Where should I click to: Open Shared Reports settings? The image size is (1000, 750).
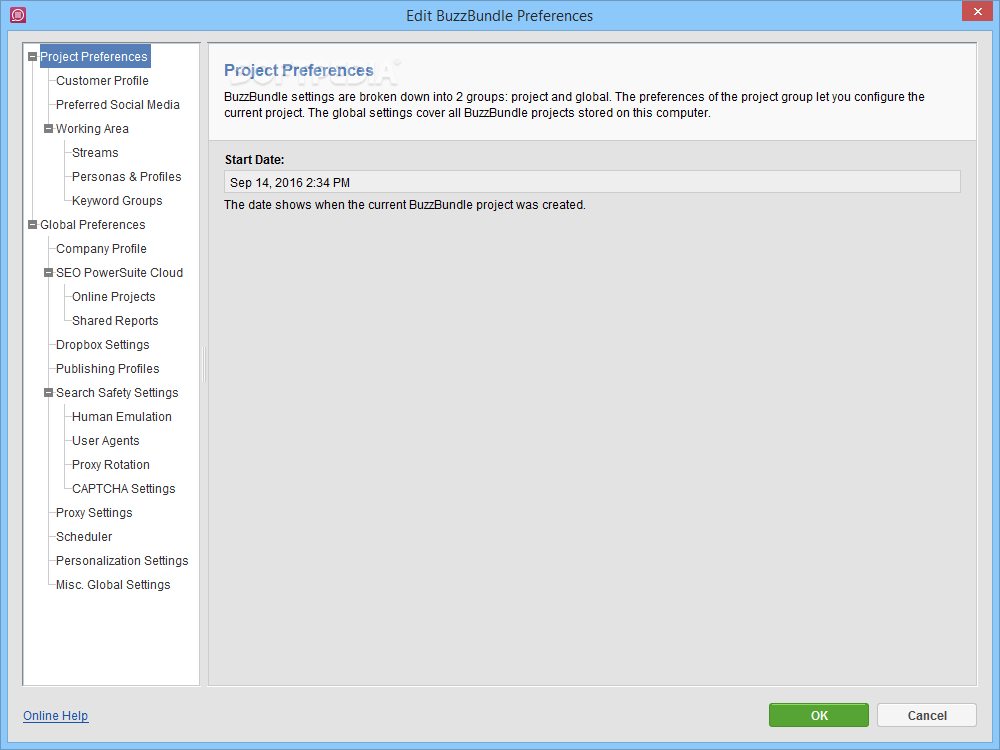pos(115,321)
